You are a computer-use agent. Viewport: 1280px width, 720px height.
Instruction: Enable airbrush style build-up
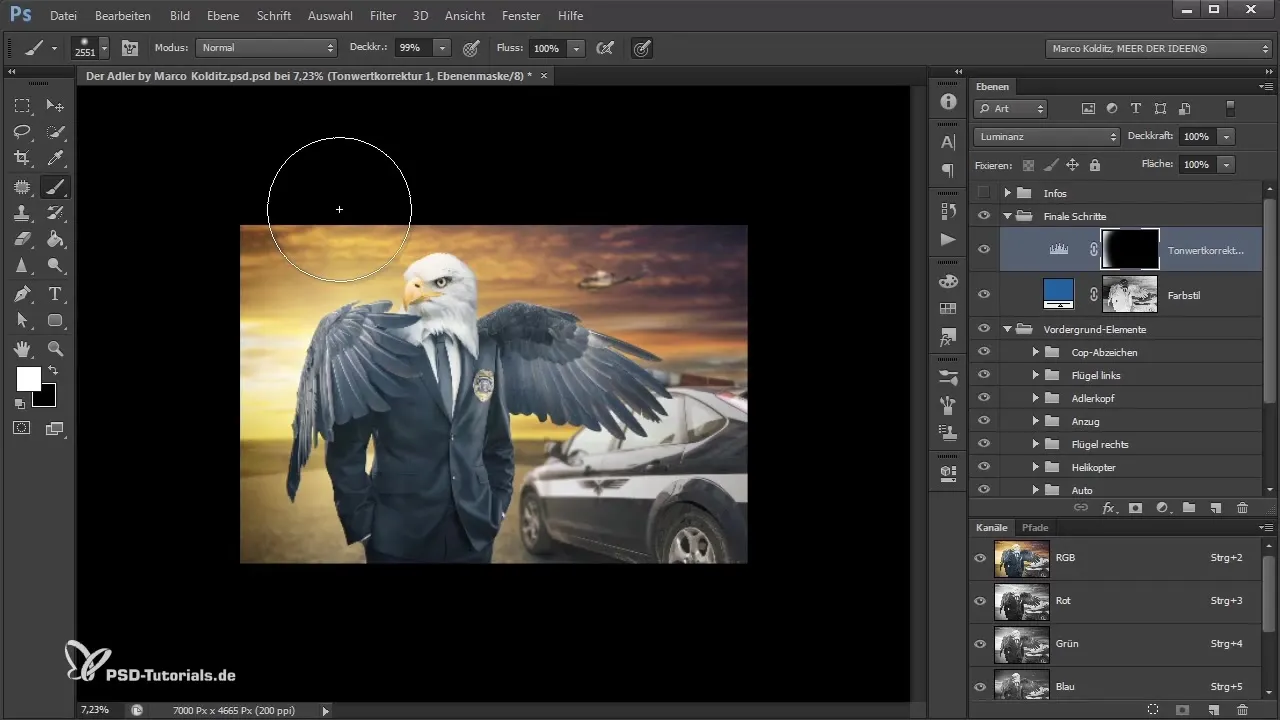pos(603,47)
